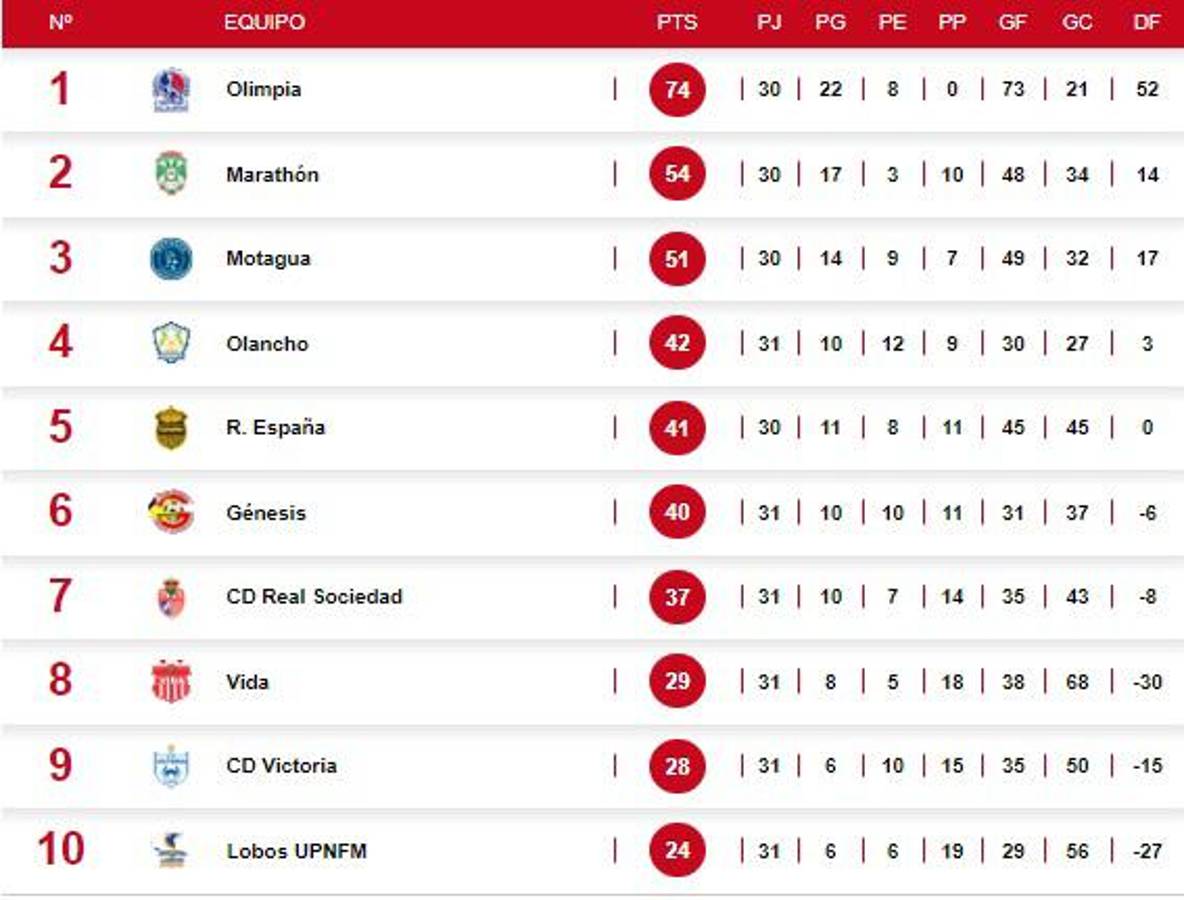Open the CD Real Sociedad link
The image size is (1184, 900).
coord(314,597)
